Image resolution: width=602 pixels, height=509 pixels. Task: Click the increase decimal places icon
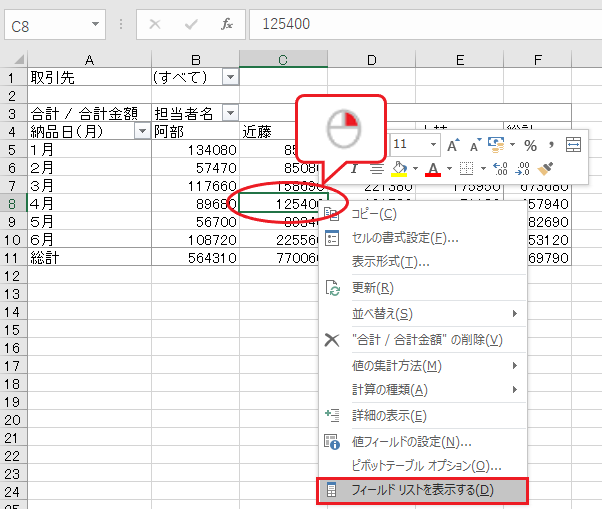click(499, 169)
